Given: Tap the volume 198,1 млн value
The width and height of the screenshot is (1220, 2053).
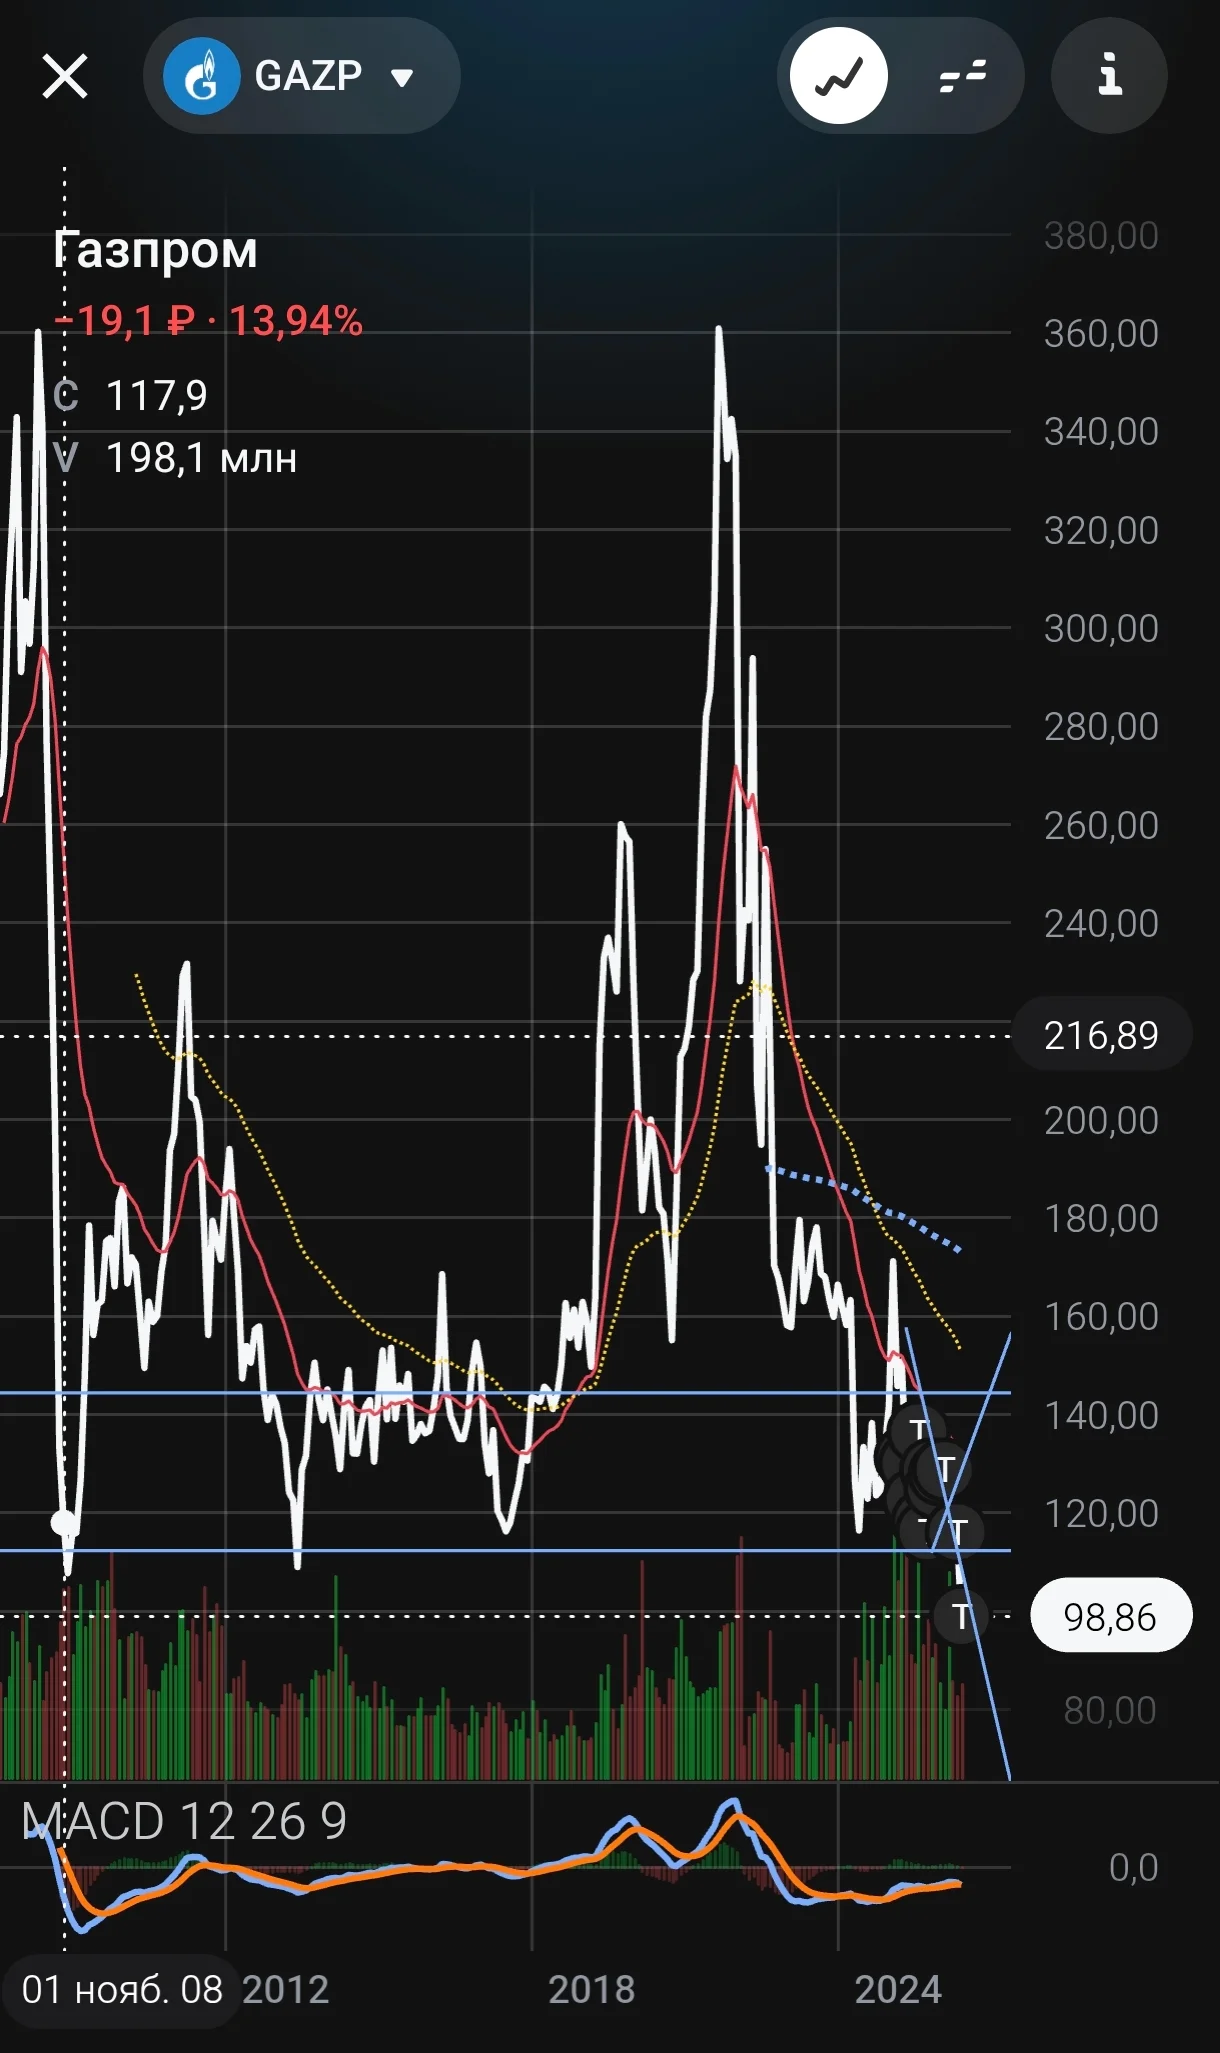Looking at the screenshot, I should coord(201,458).
